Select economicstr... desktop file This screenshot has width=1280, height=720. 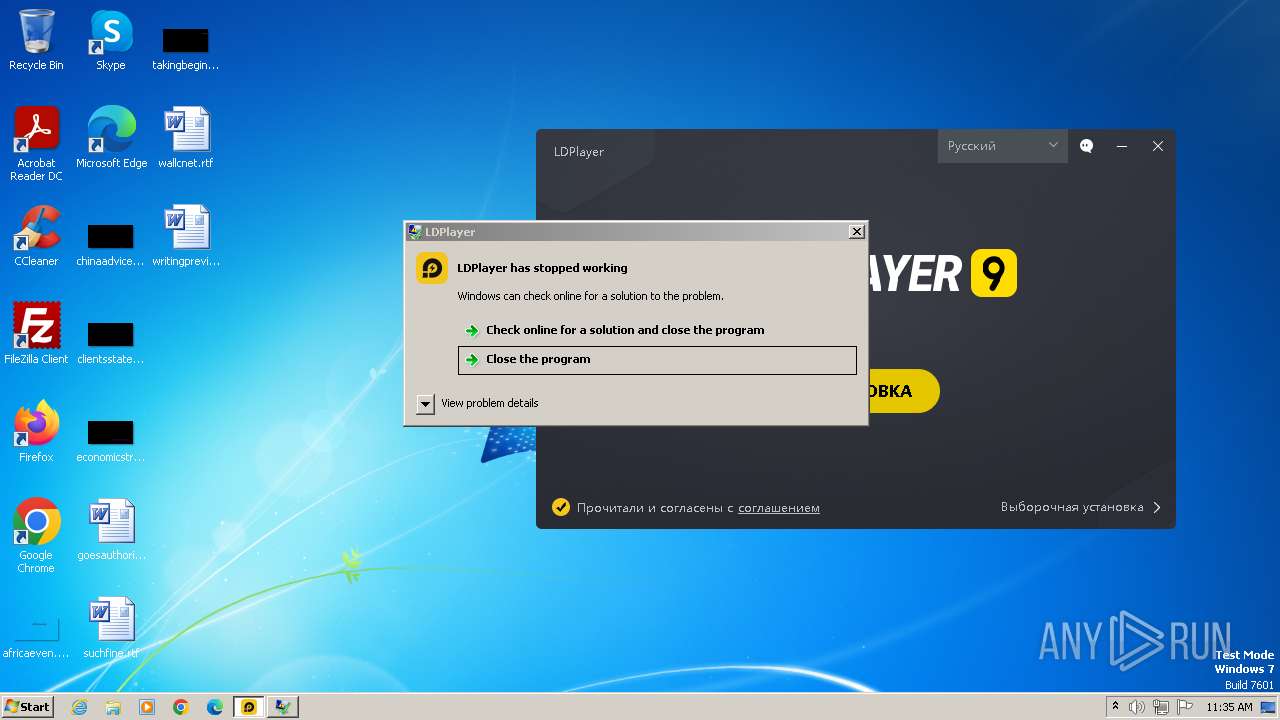pos(110,441)
